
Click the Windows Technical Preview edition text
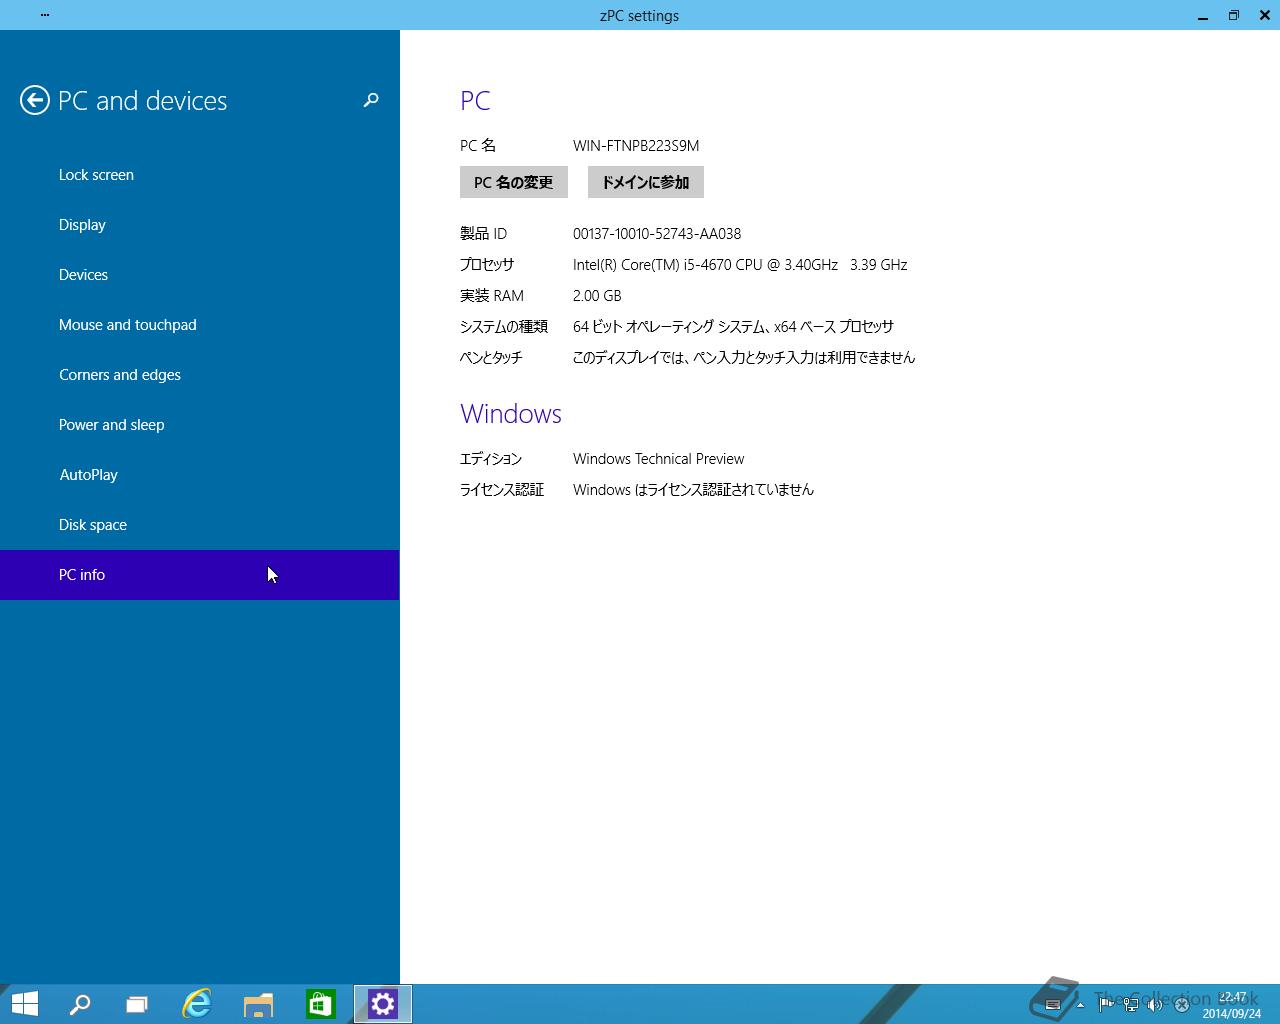click(659, 459)
